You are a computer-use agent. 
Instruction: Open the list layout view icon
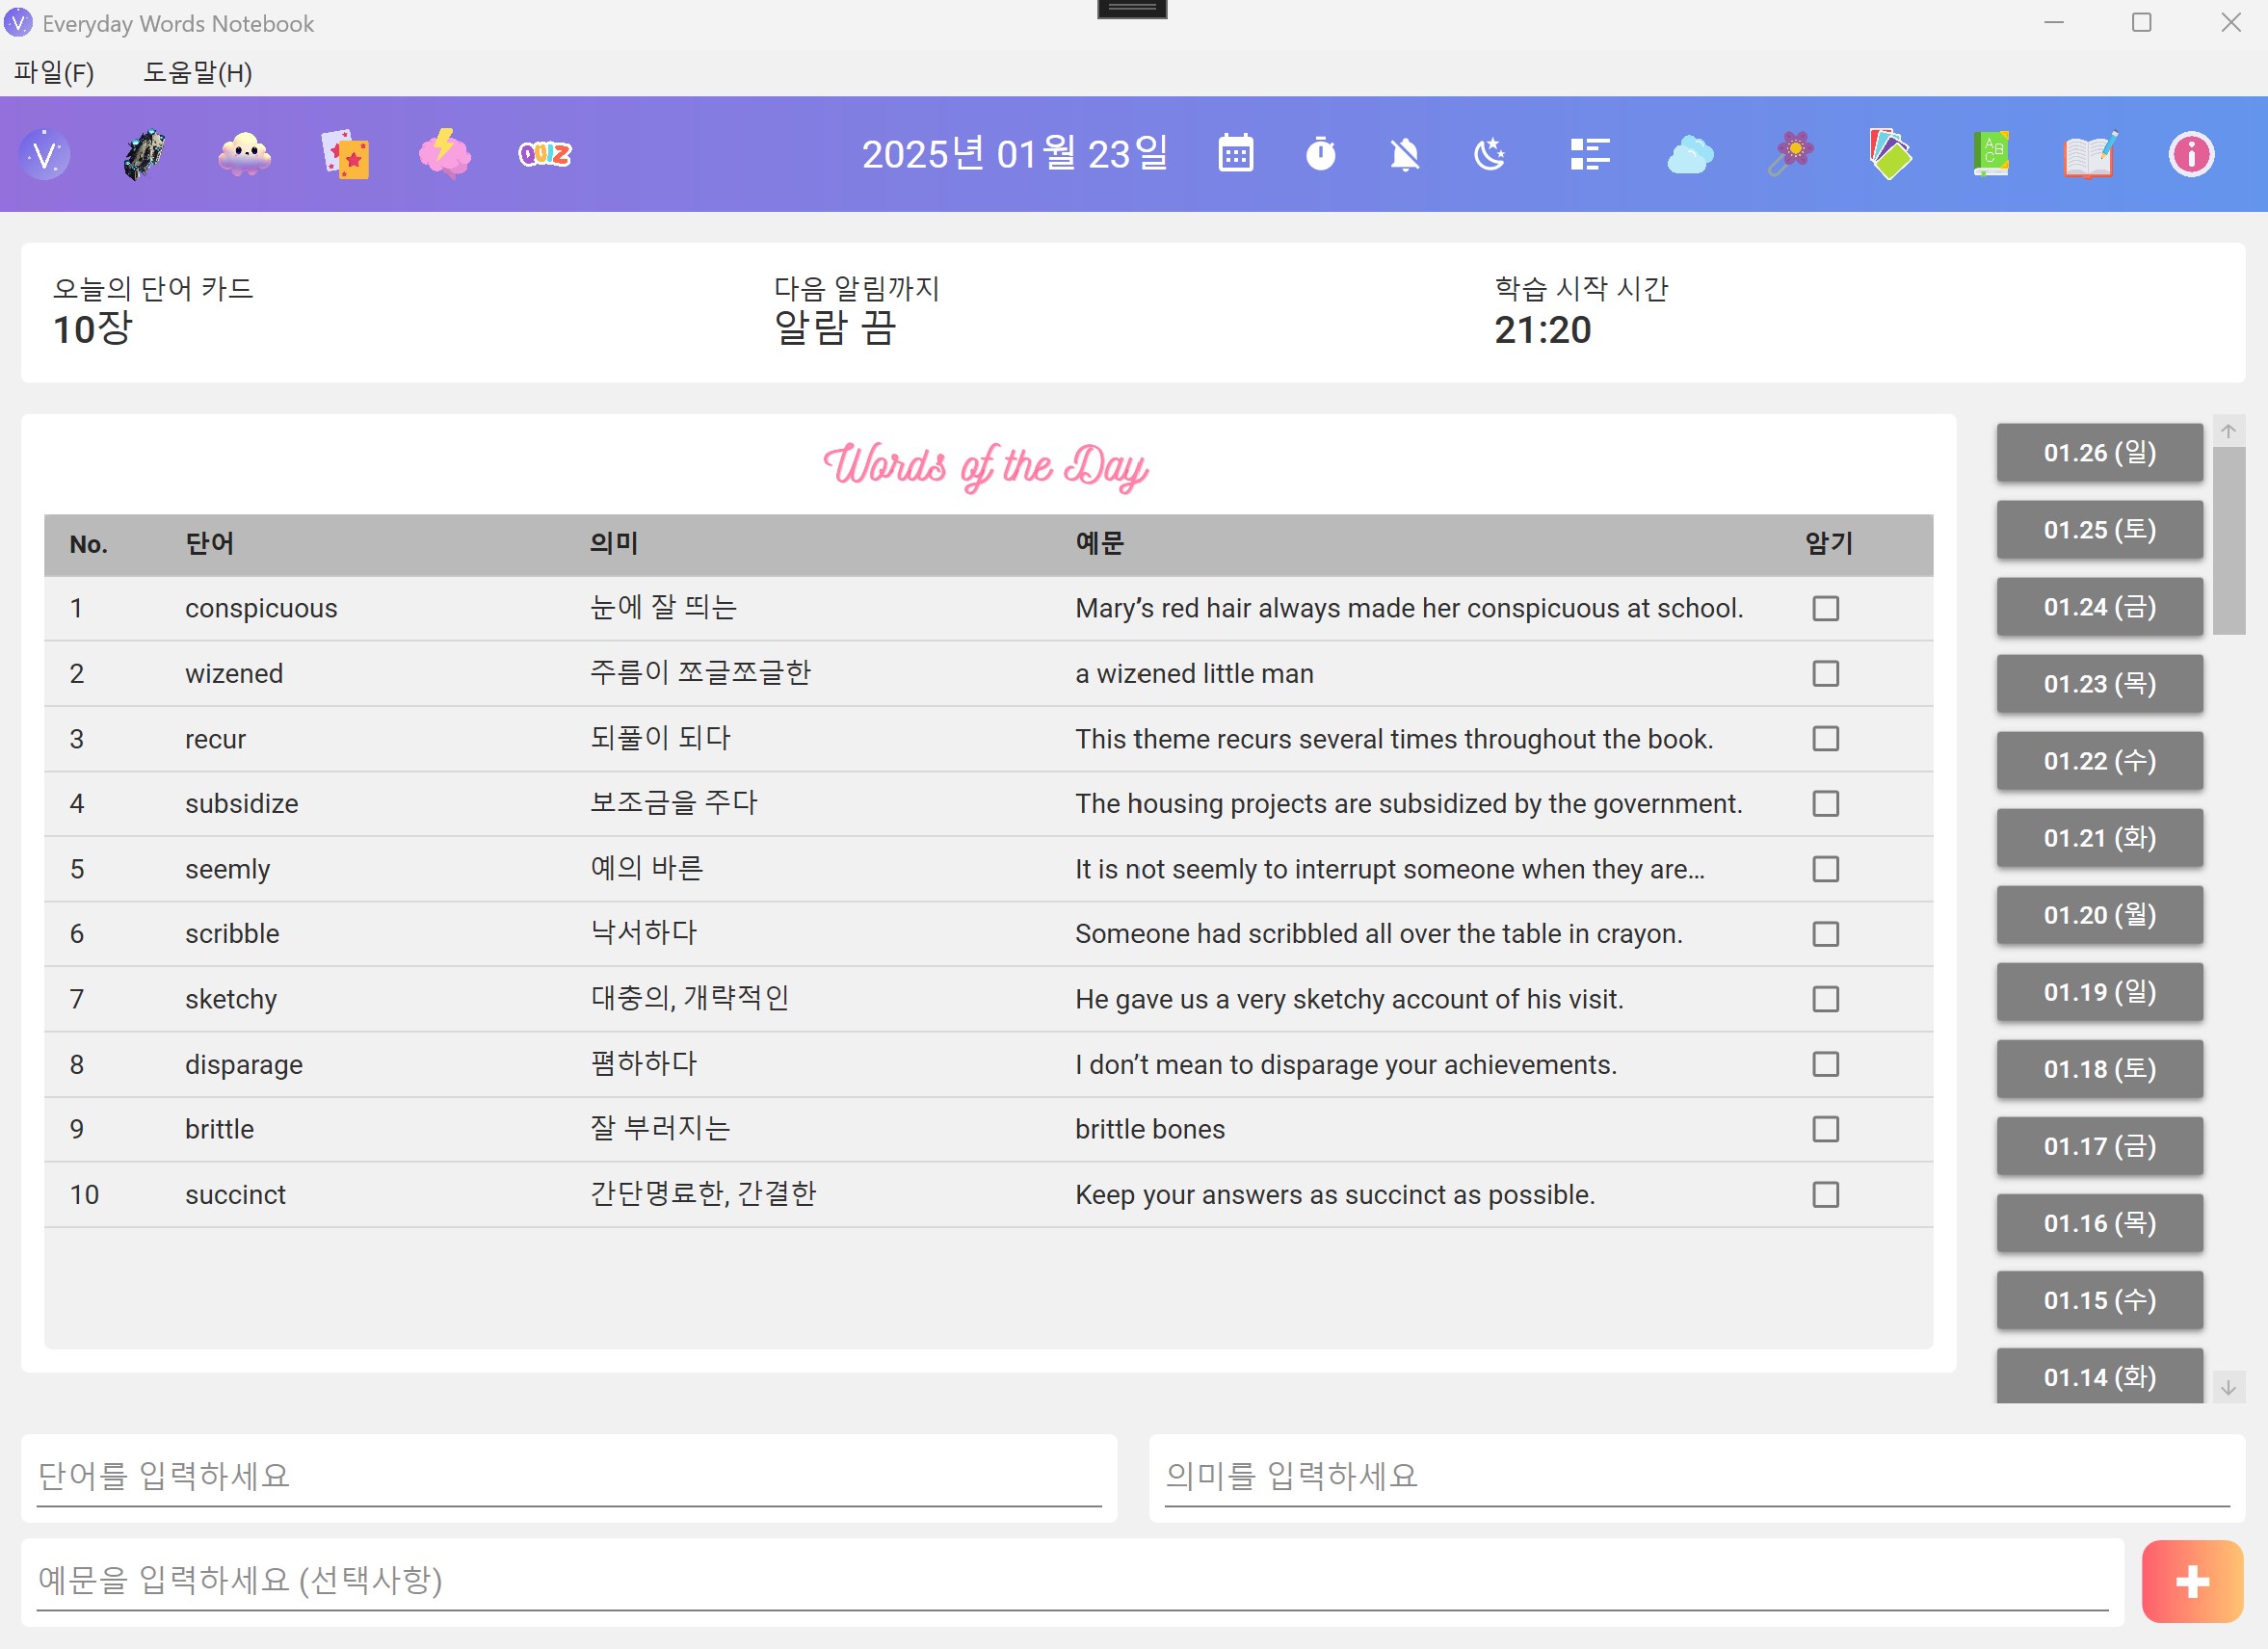click(1589, 154)
